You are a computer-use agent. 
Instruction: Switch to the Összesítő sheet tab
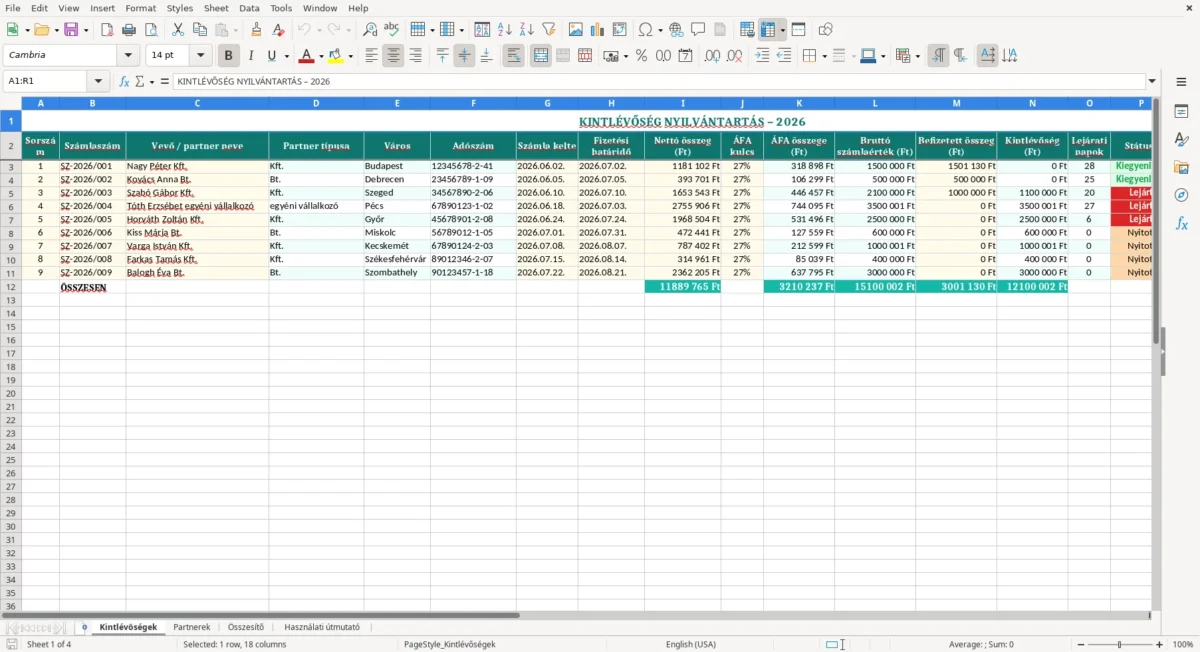point(246,627)
